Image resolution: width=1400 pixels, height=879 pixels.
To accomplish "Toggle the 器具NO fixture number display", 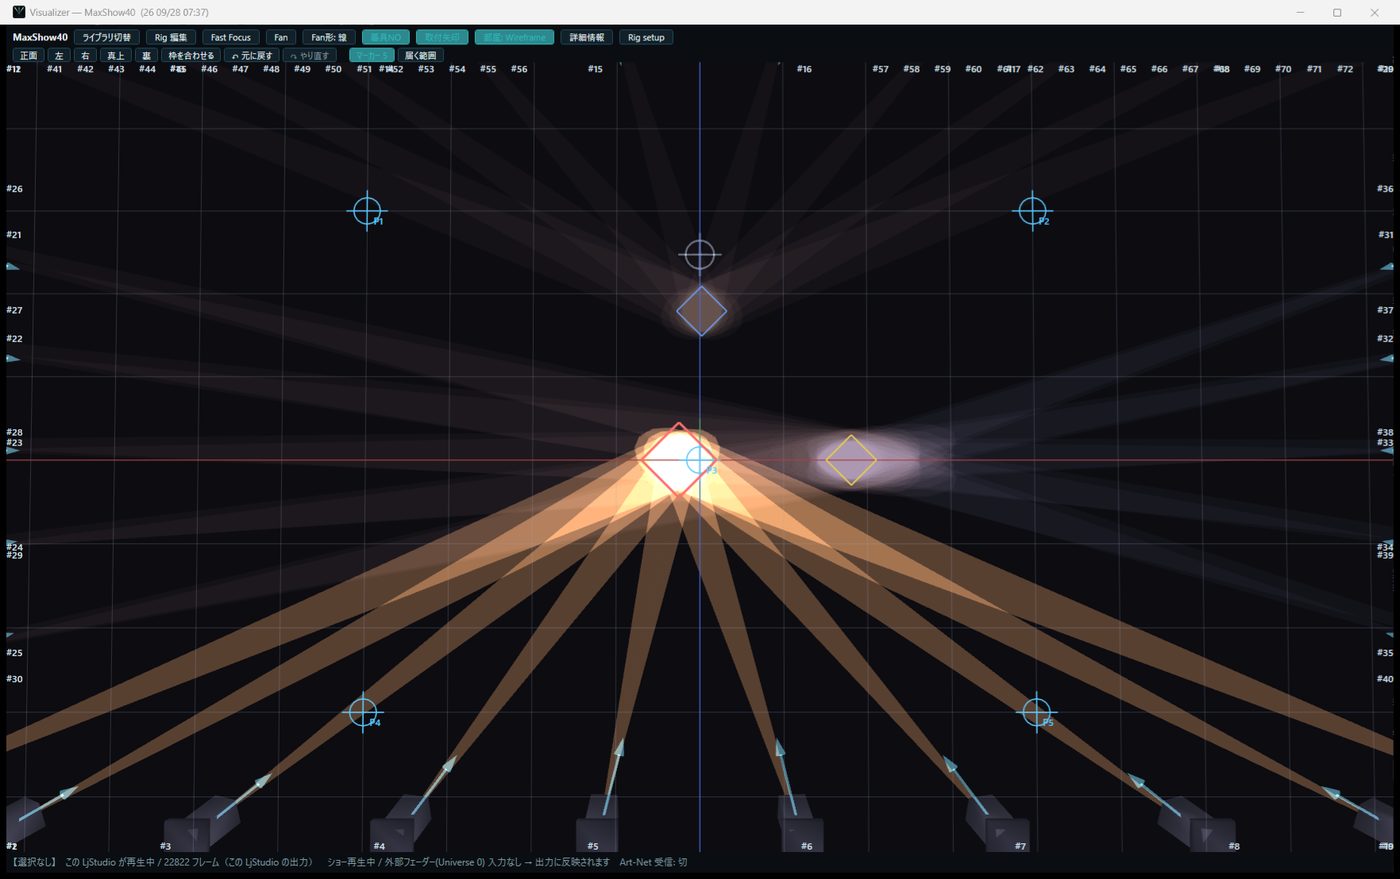I will pos(385,37).
